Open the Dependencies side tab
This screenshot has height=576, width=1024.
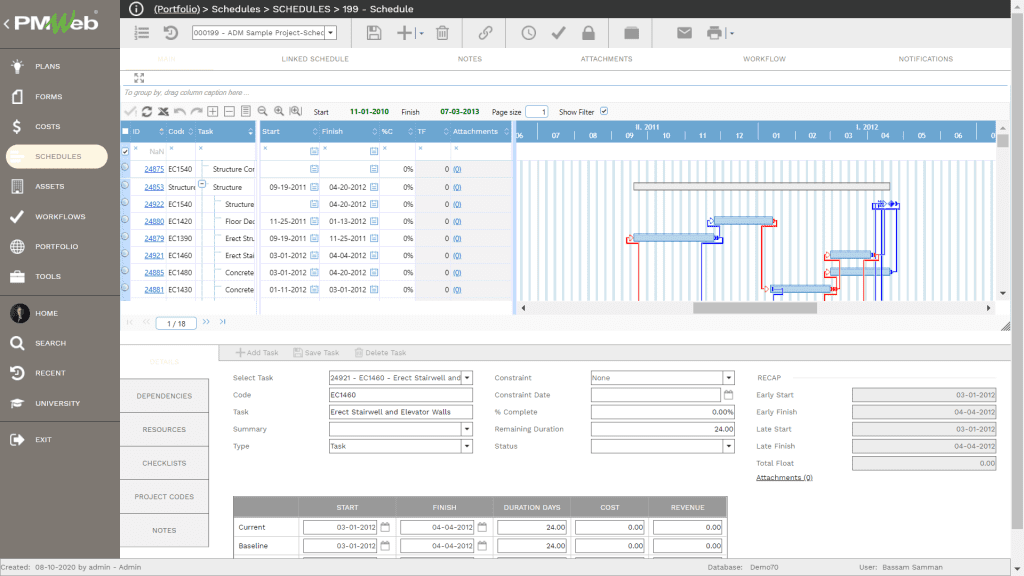click(x=165, y=396)
